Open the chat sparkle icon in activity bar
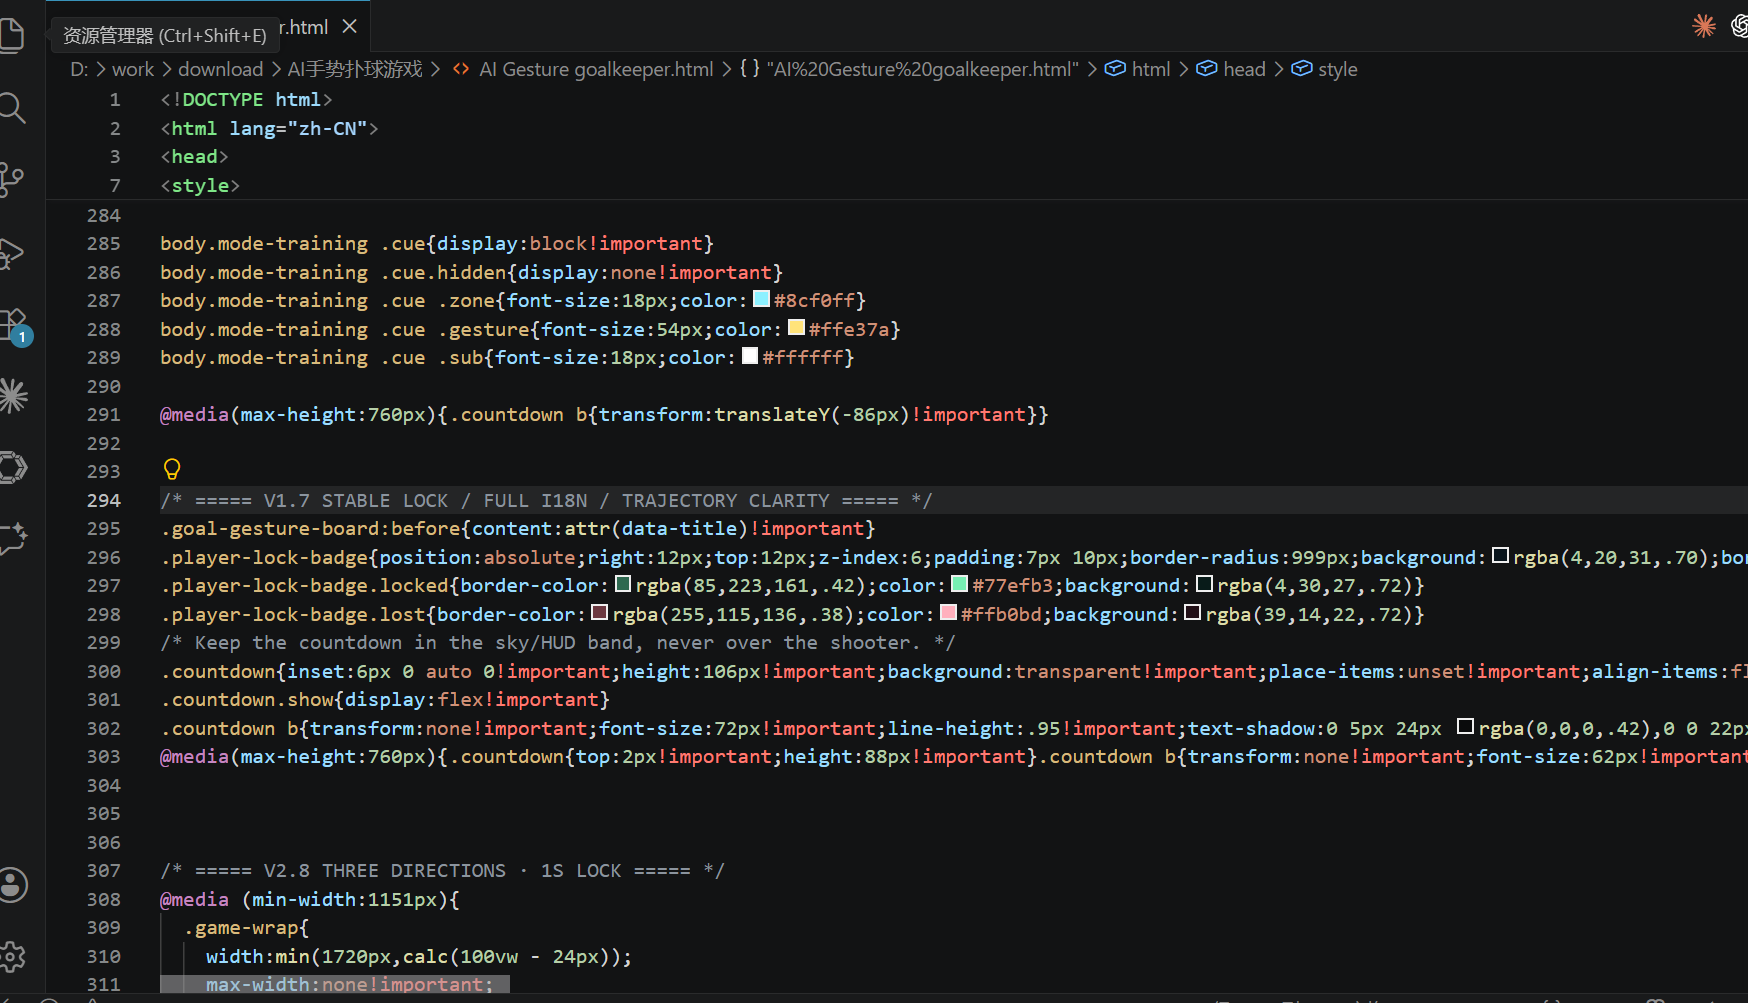 [13, 538]
